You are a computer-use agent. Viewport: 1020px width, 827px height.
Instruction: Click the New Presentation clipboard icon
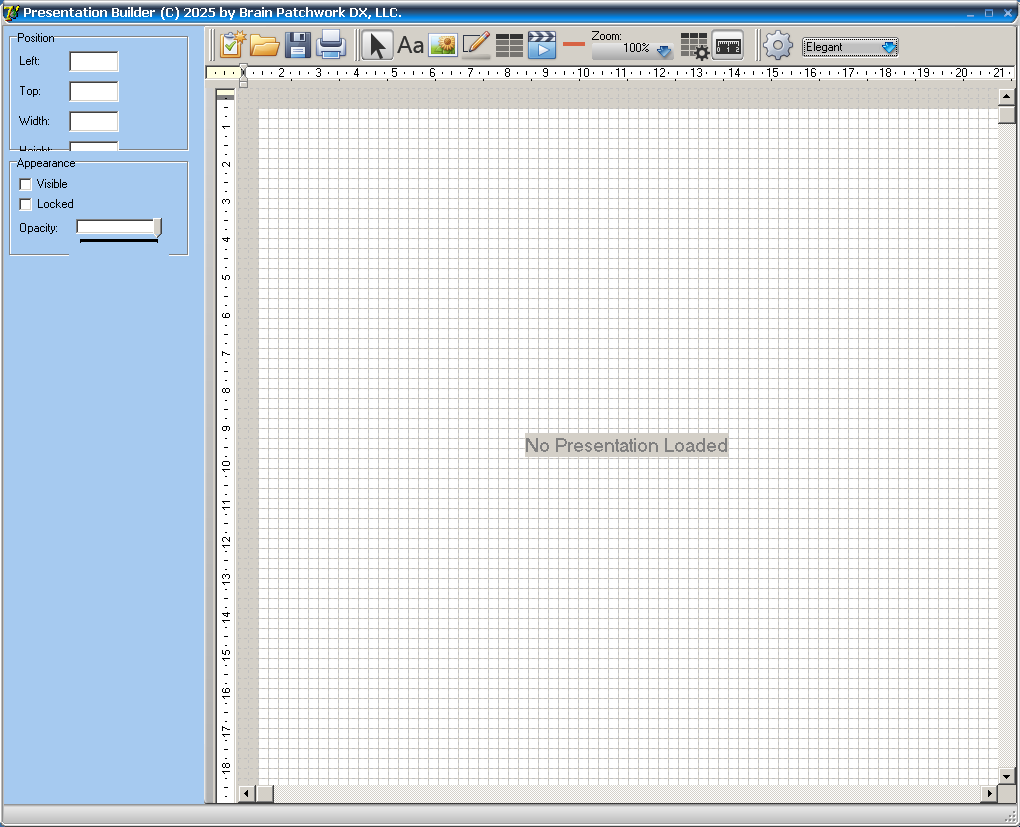[x=233, y=45]
